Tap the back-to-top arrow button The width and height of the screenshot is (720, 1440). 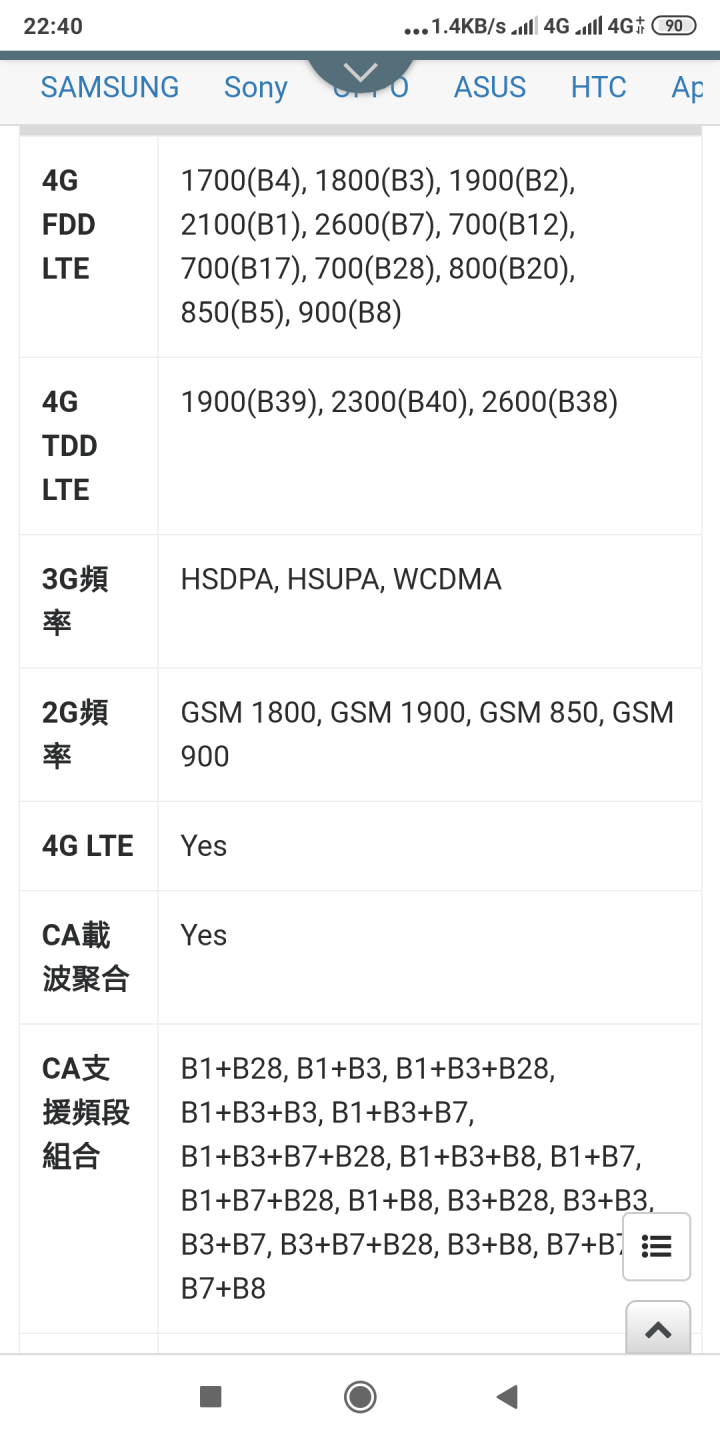(x=658, y=1328)
